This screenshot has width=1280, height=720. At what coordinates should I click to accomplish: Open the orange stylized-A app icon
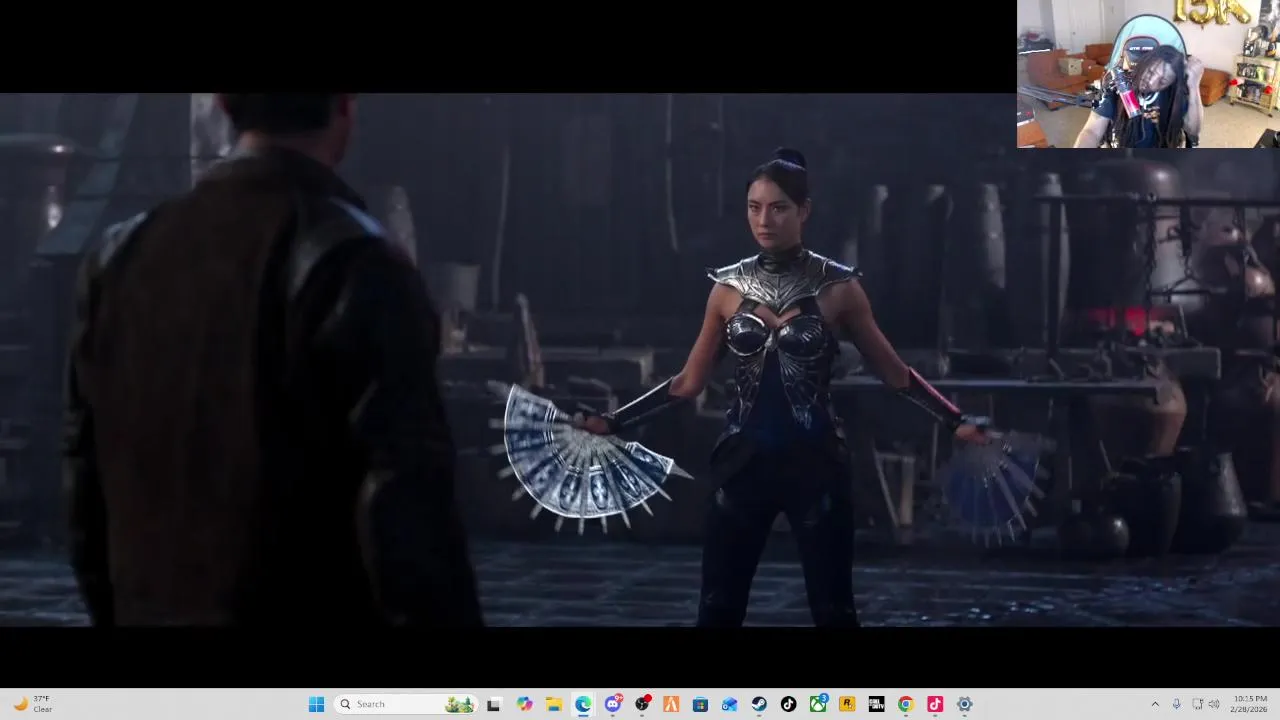point(671,704)
